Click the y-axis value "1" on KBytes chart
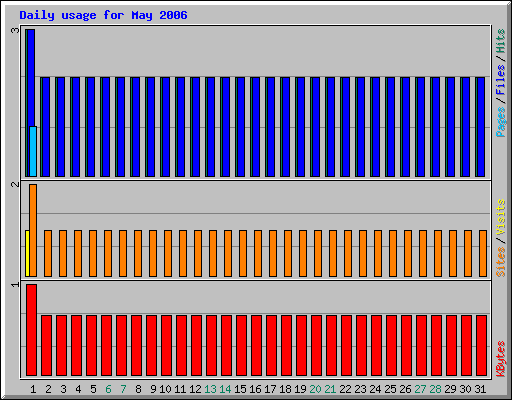 point(15,284)
